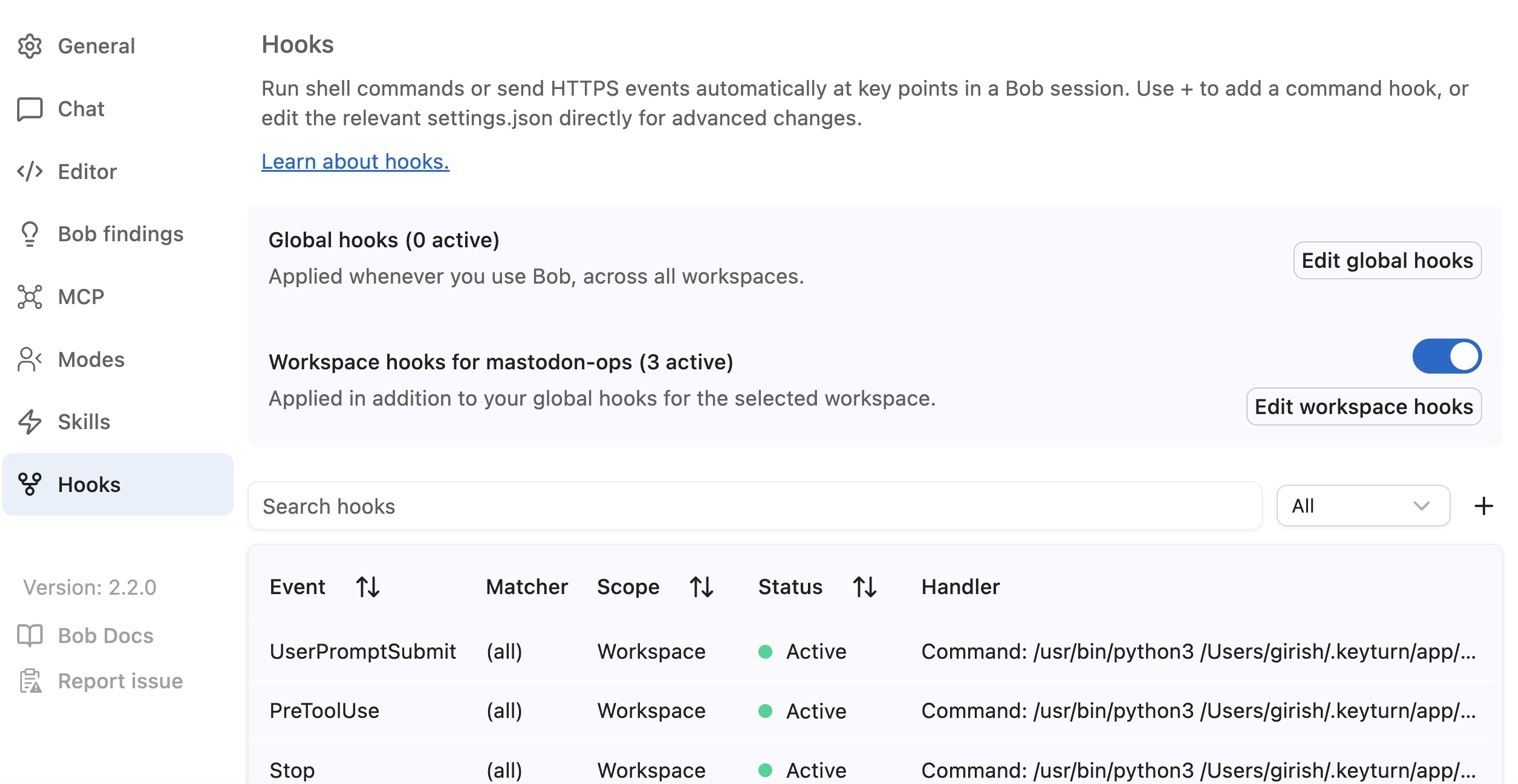This screenshot has width=1518, height=784.
Task: Open the Bob findings section
Action: pyautogui.click(x=117, y=234)
